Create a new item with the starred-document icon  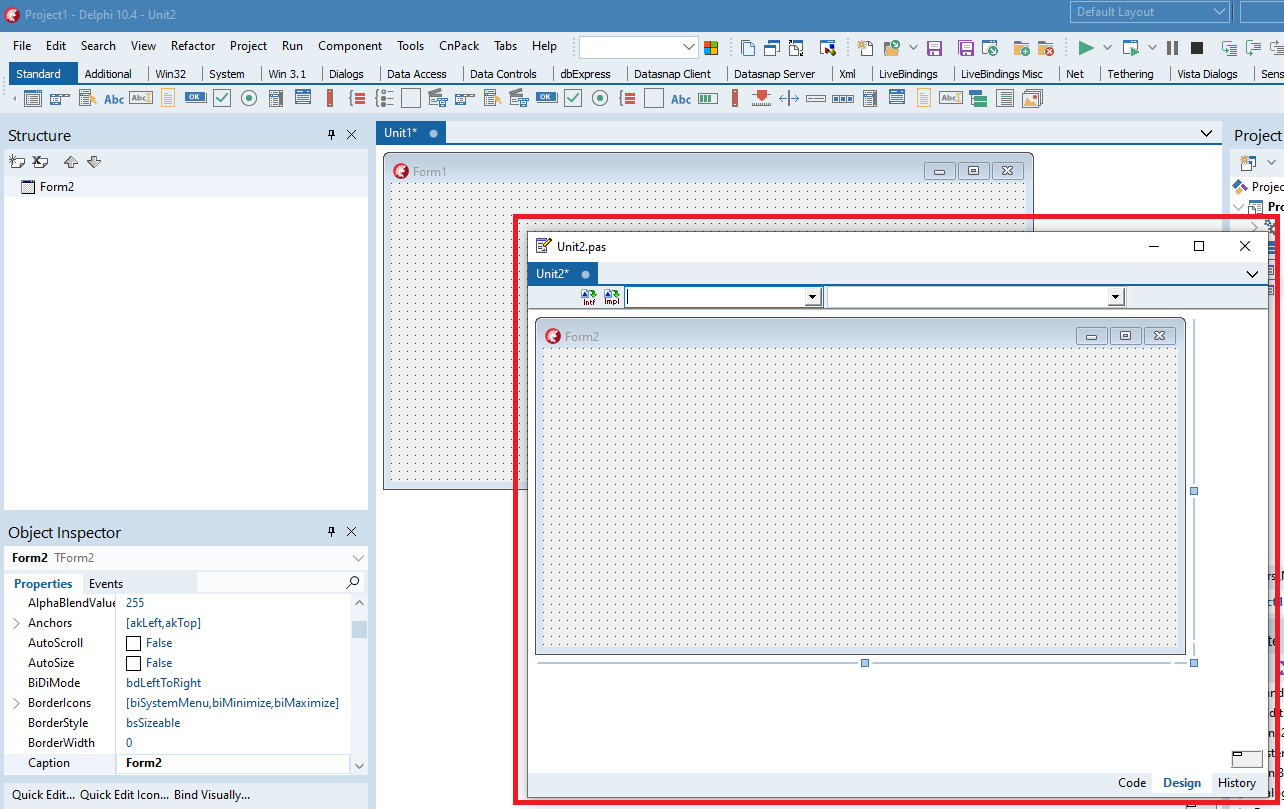(866, 47)
